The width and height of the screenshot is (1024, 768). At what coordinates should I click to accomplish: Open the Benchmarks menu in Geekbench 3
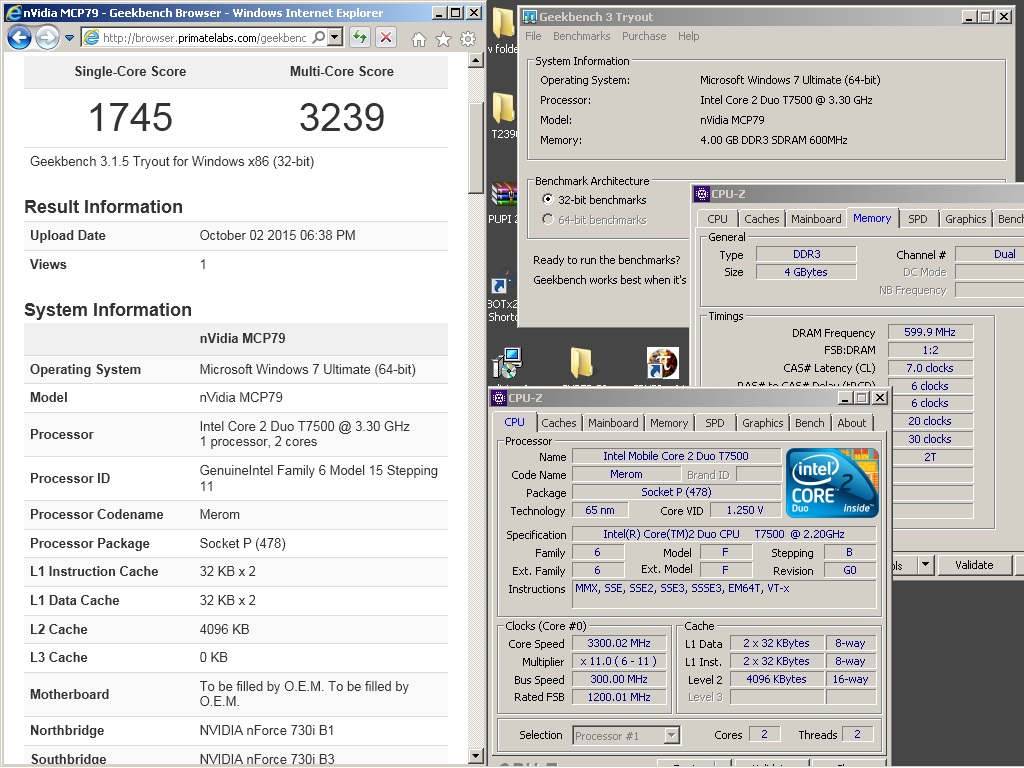(581, 36)
